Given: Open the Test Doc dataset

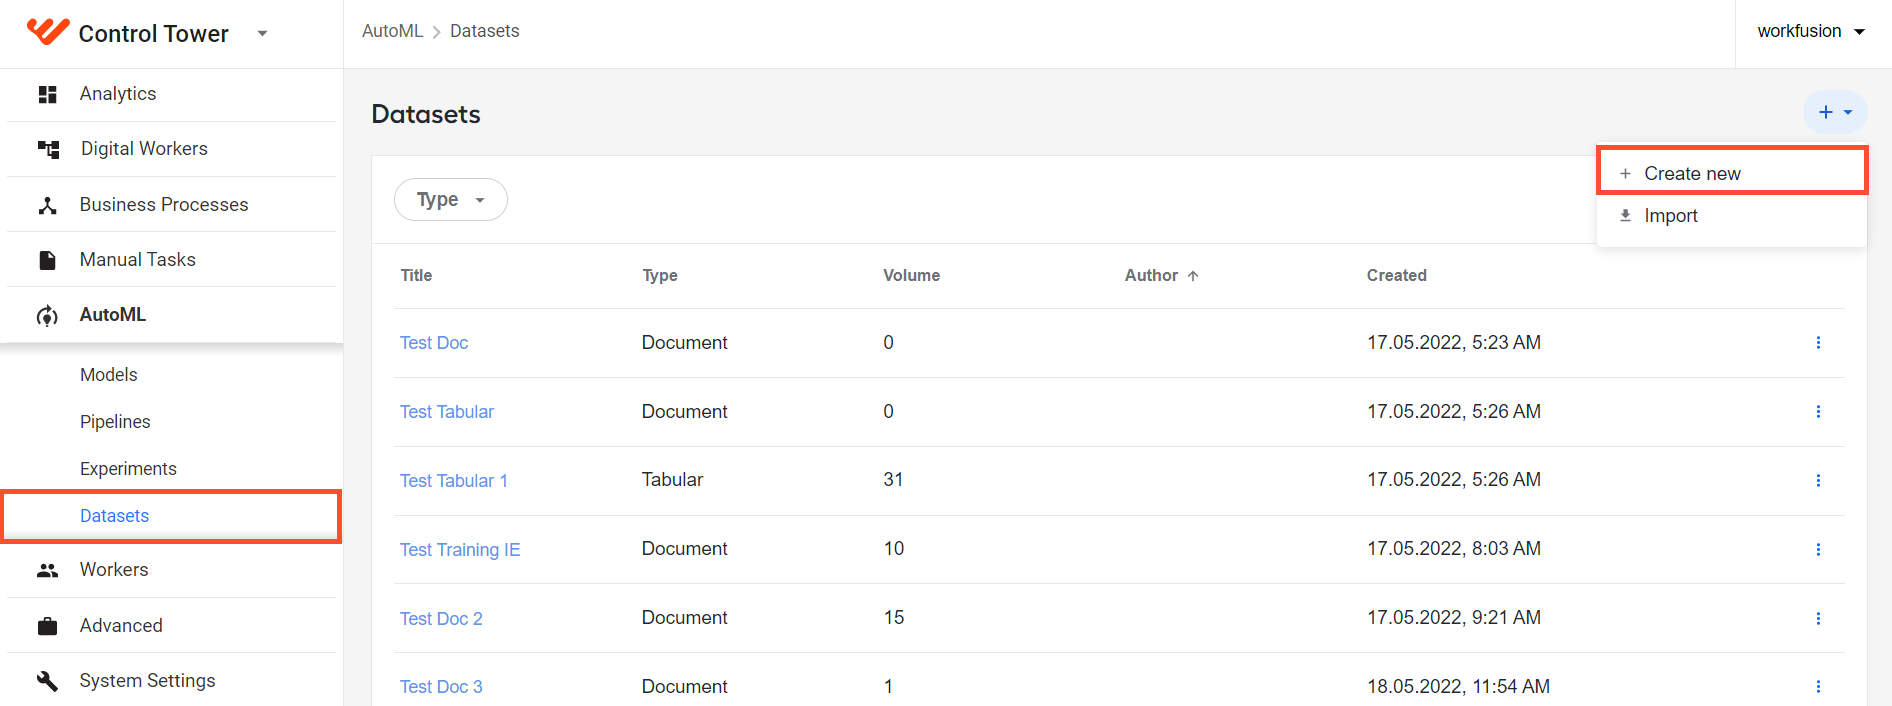Looking at the screenshot, I should 434,343.
